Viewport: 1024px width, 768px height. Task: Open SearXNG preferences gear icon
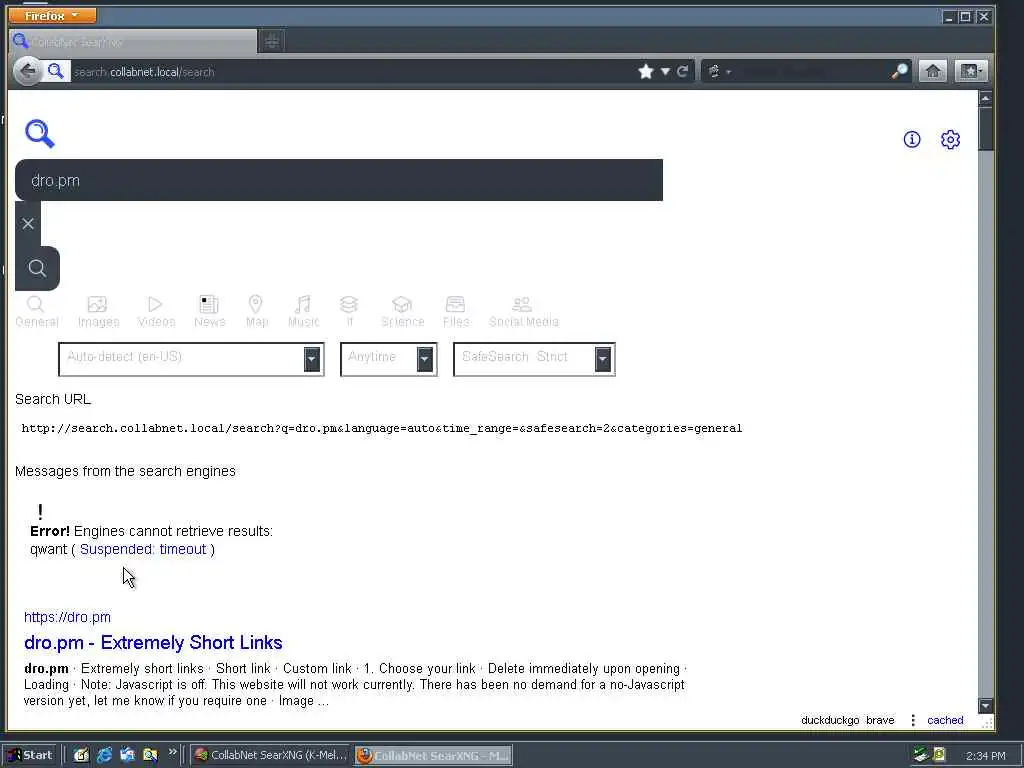pyautogui.click(x=950, y=139)
